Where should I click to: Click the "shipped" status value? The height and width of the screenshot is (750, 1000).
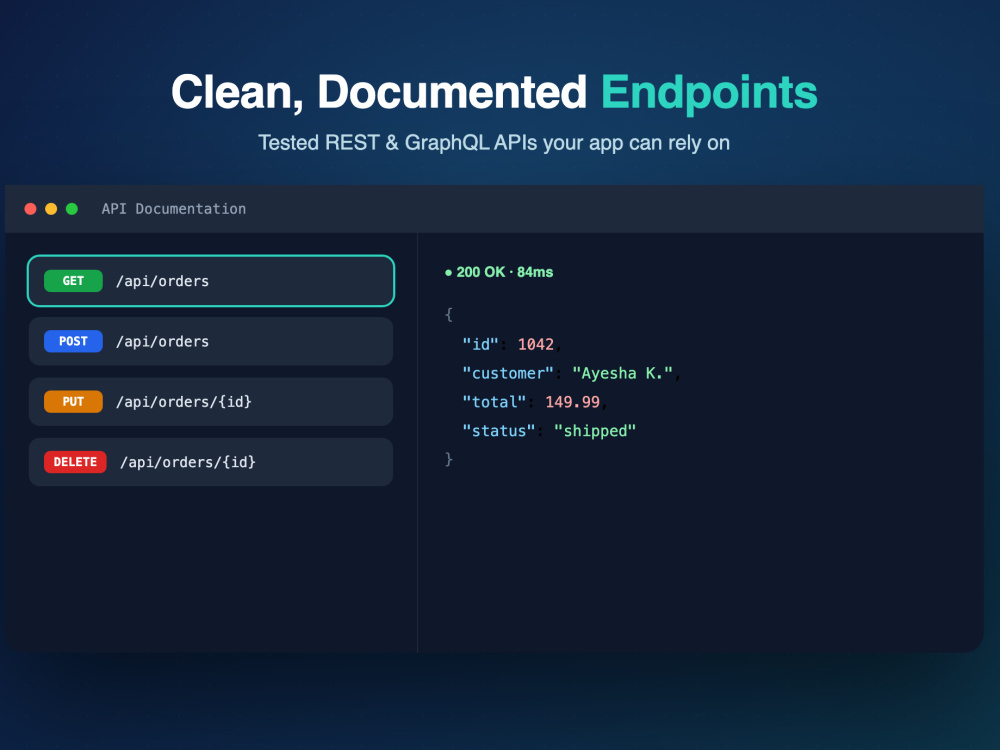[595, 431]
